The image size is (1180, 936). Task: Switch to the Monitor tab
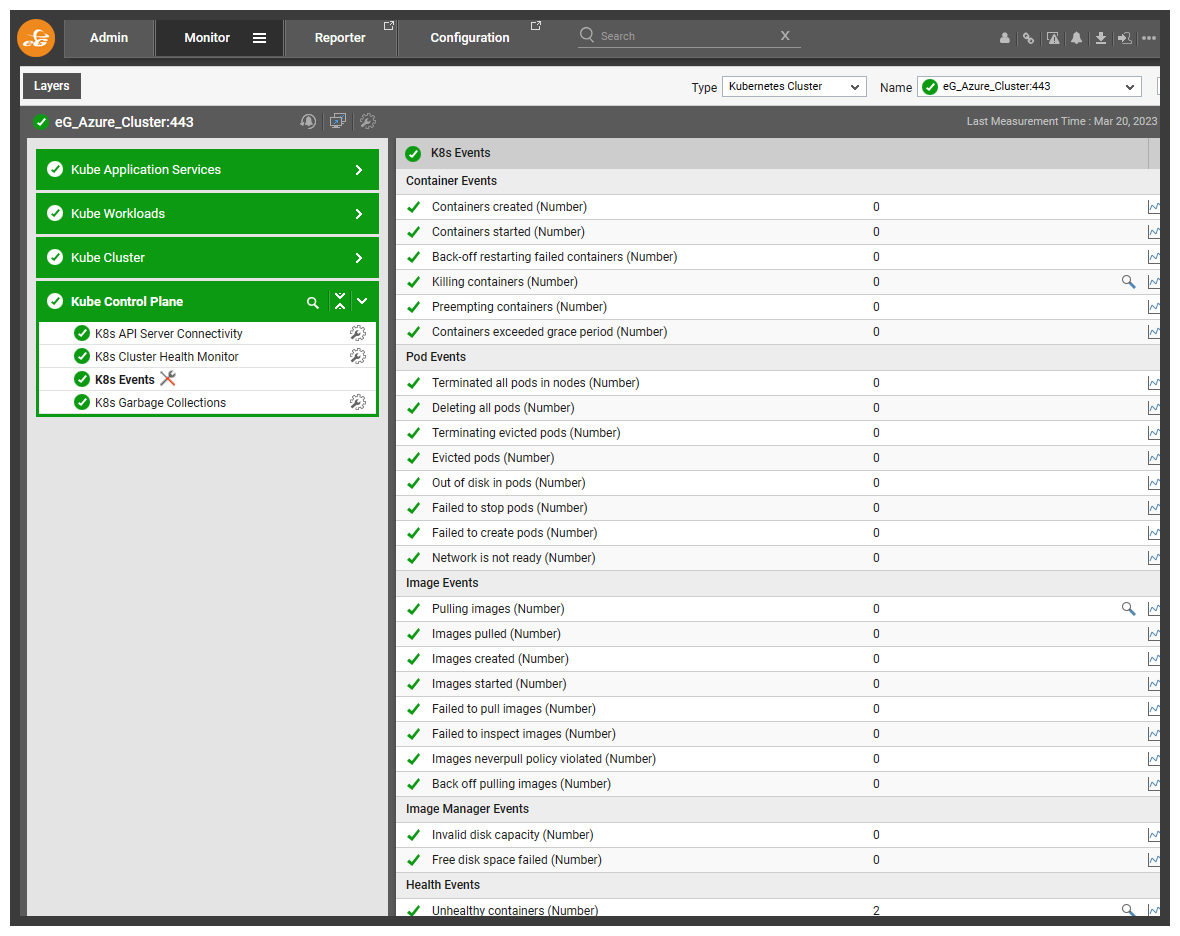[207, 38]
